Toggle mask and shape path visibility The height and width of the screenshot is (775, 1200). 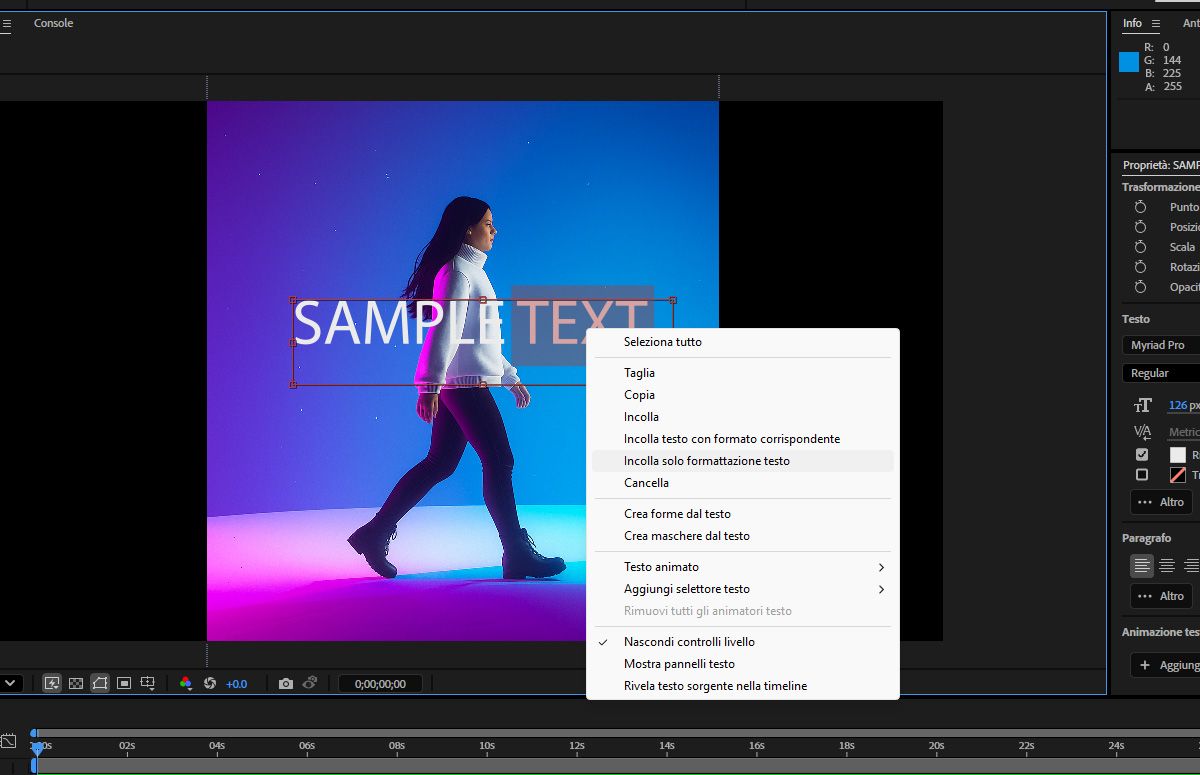click(100, 684)
